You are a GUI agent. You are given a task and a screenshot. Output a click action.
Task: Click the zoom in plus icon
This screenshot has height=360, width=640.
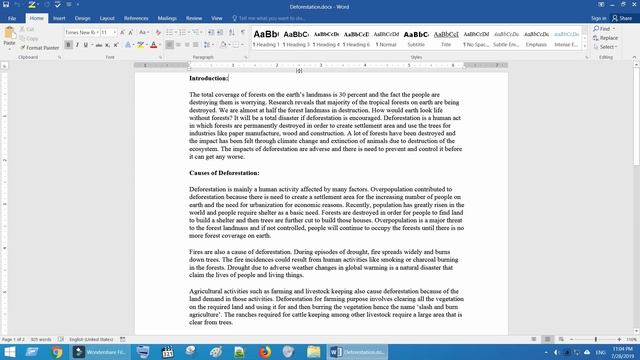(619, 339)
